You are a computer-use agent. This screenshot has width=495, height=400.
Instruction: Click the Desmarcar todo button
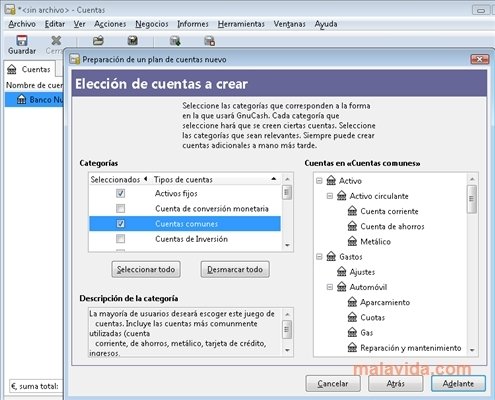(235, 269)
